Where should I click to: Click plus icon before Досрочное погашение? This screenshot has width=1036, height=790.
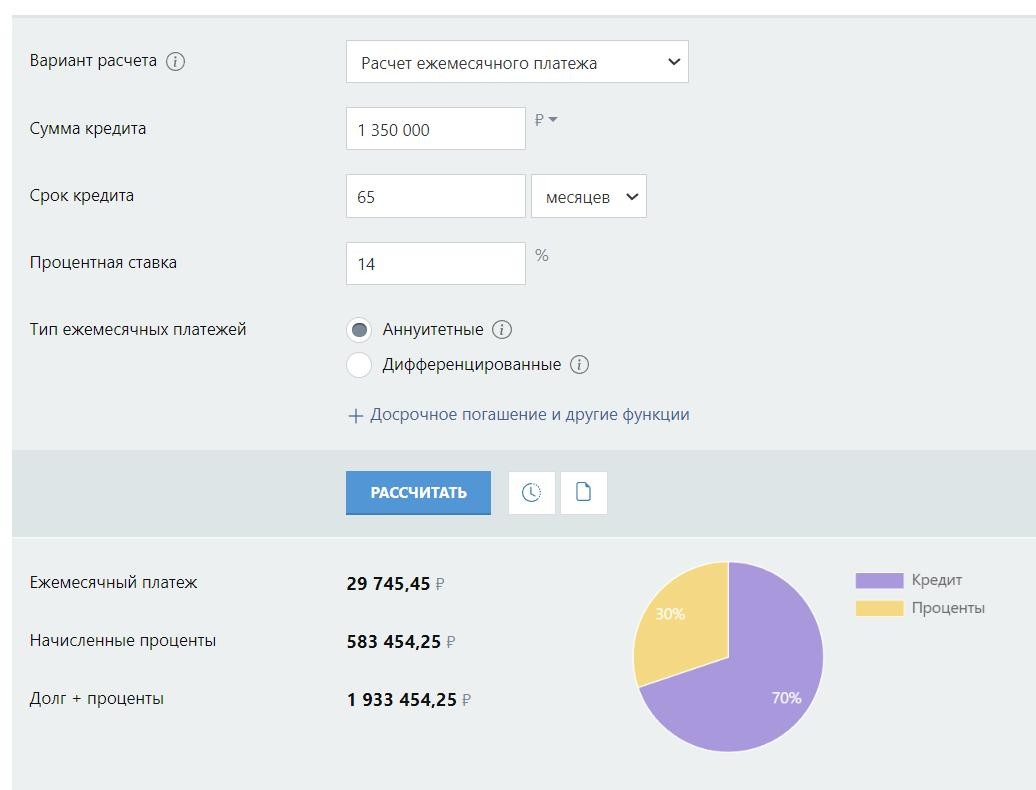click(x=355, y=415)
